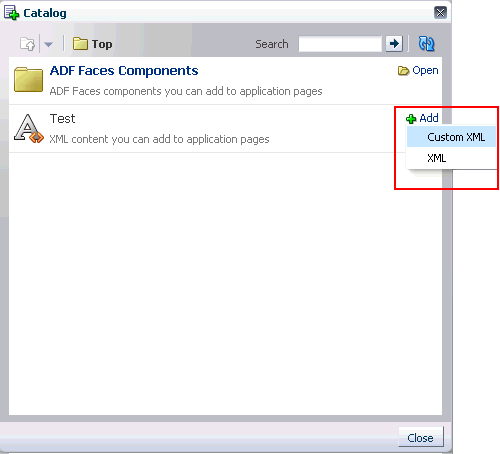
Task: Click the ADF Faces Components folder icon
Action: tap(28, 79)
